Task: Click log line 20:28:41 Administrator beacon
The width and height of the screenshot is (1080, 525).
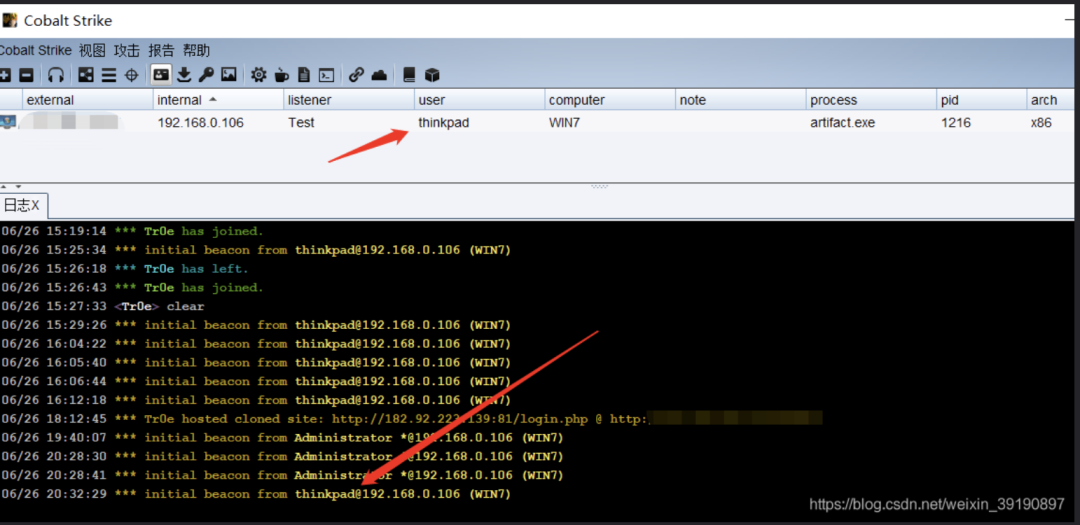Action: tap(282, 475)
